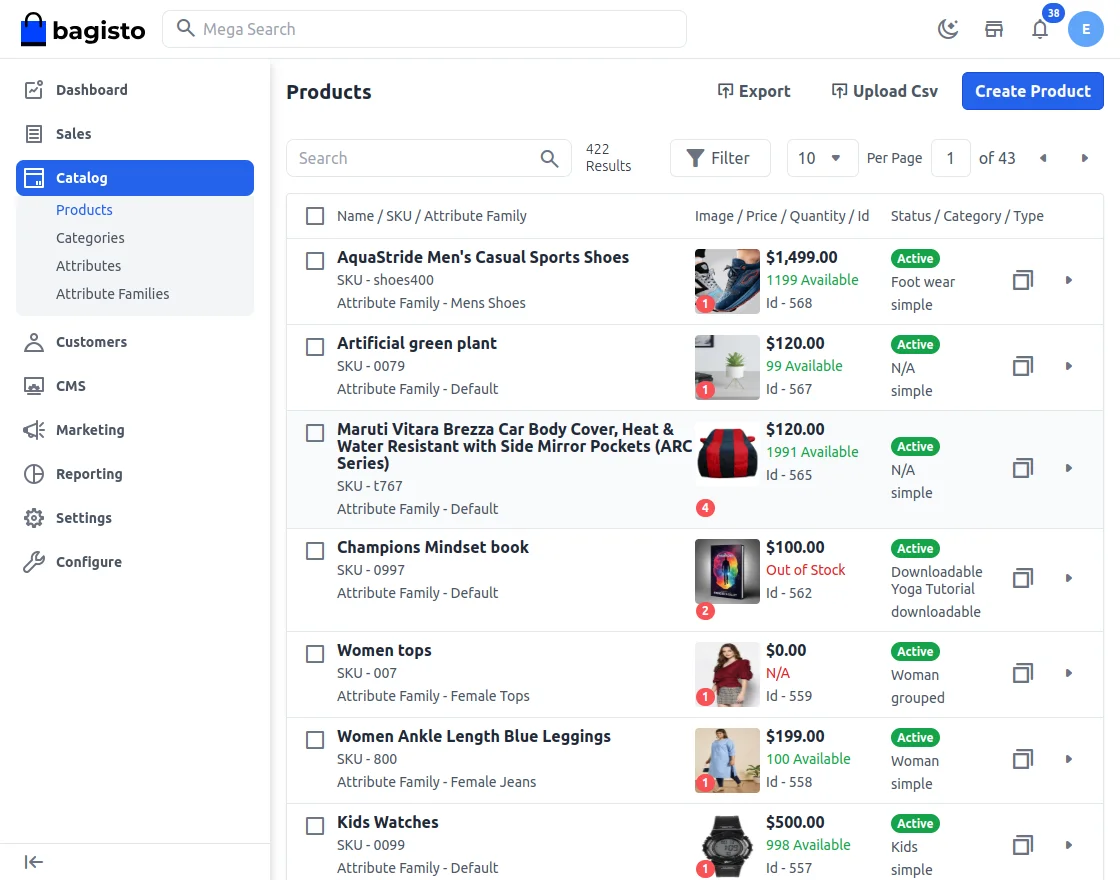
Task: Check the select-all checkbox in the table header
Action: pos(315,215)
